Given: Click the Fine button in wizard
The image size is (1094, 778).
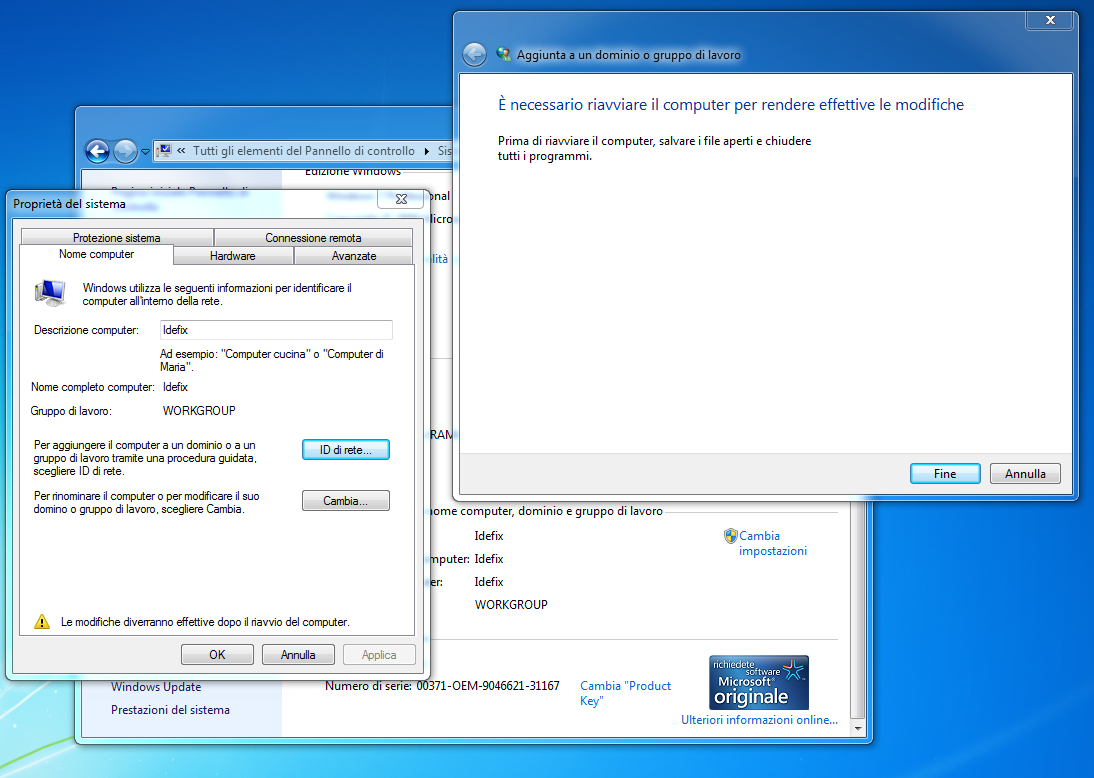Looking at the screenshot, I should pyautogui.click(x=945, y=474).
